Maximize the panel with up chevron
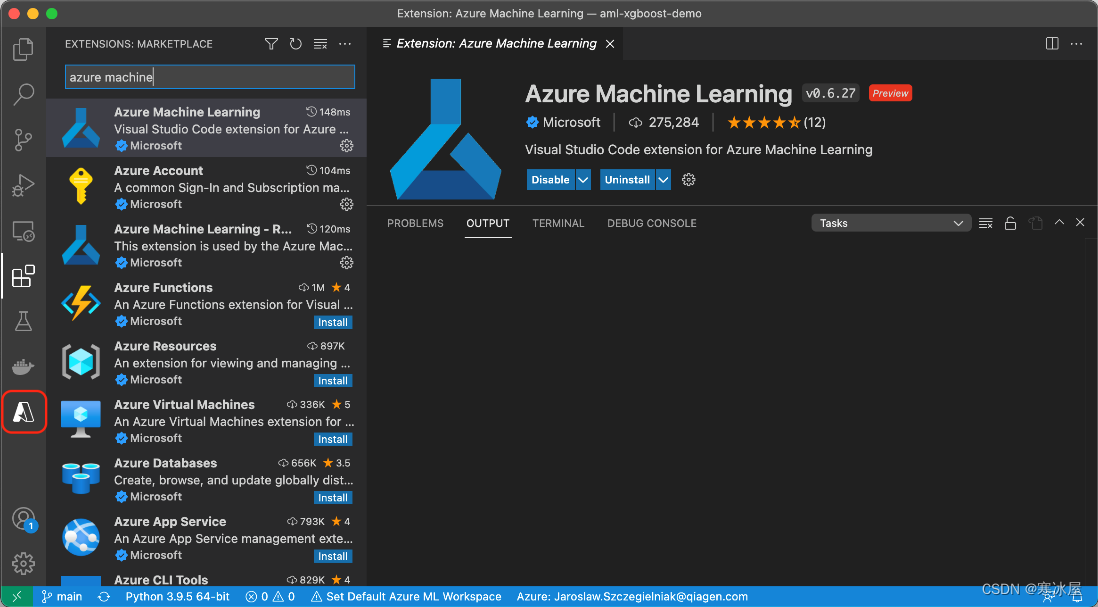 click(x=1059, y=223)
